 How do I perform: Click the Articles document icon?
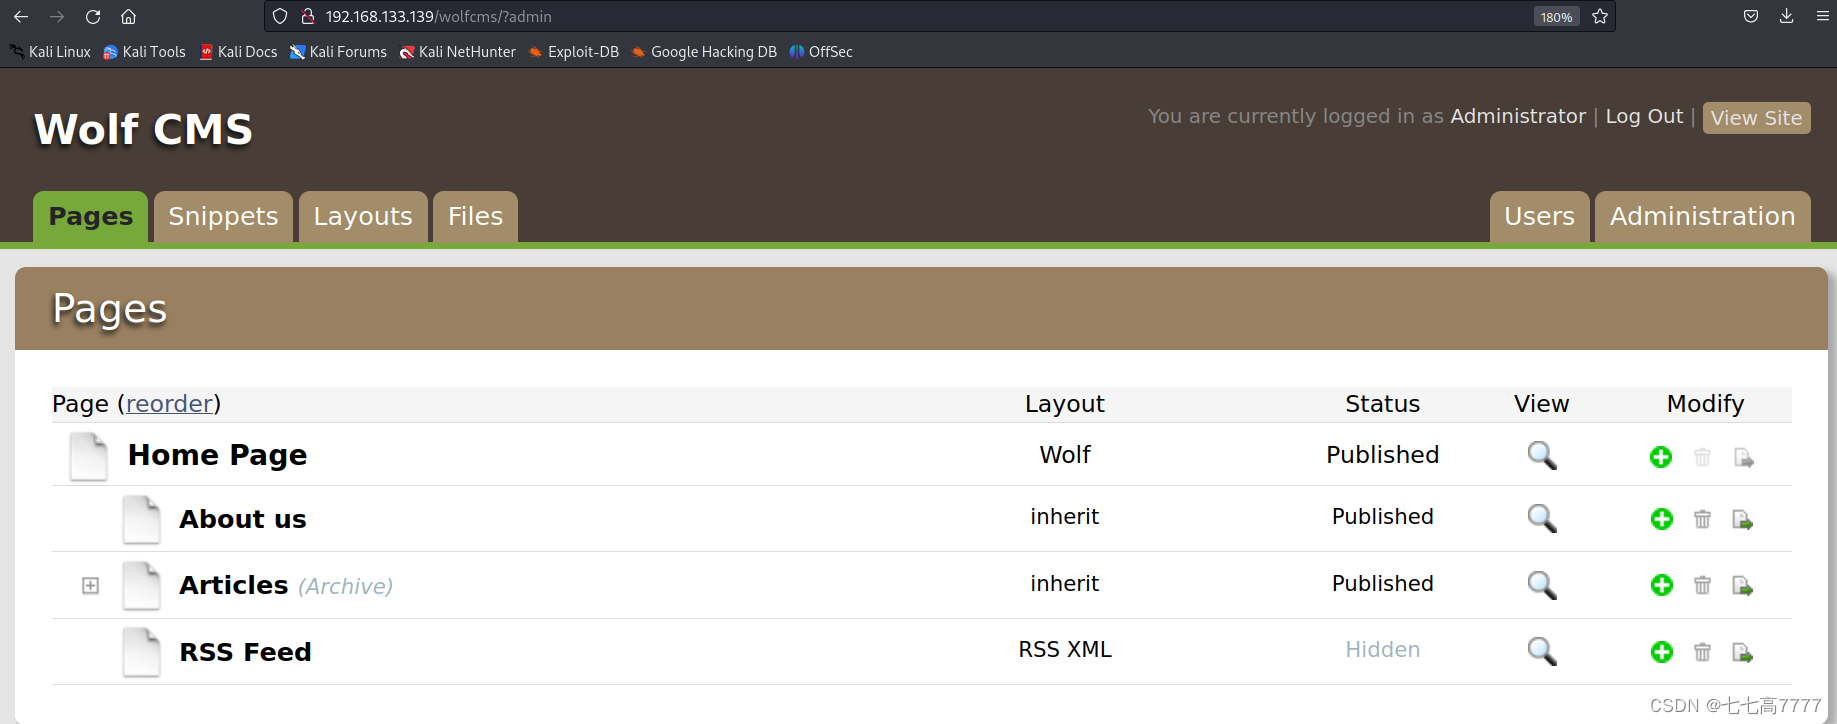(x=141, y=586)
